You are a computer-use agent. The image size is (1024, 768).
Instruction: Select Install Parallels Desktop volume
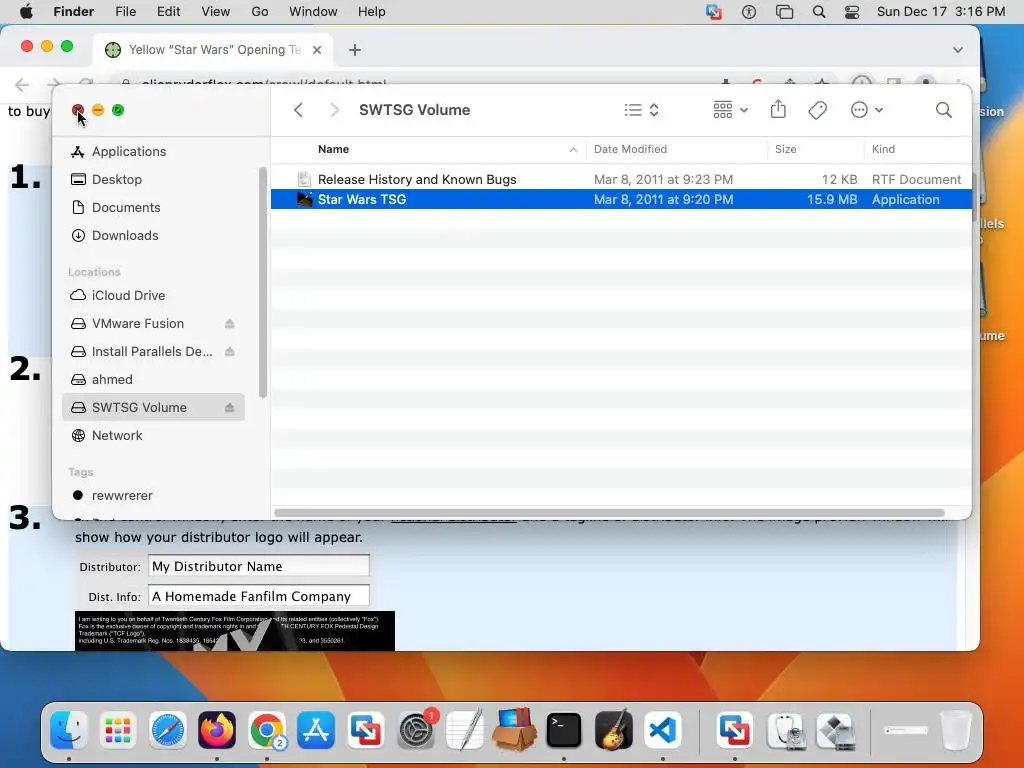pyautogui.click(x=153, y=351)
